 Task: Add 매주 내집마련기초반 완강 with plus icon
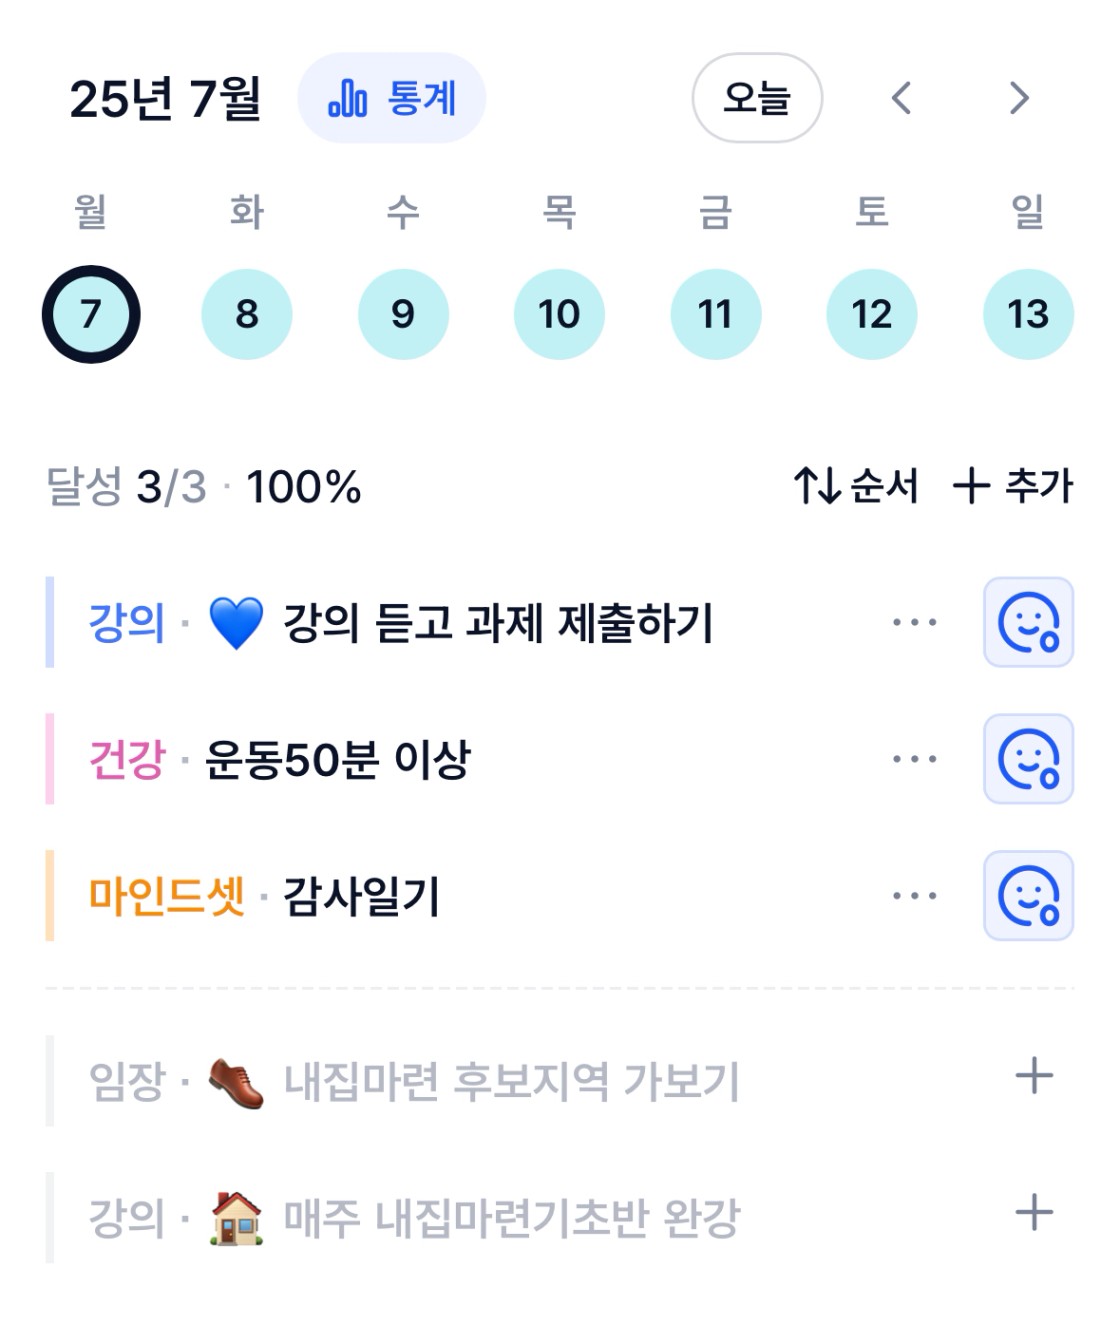click(1034, 1213)
